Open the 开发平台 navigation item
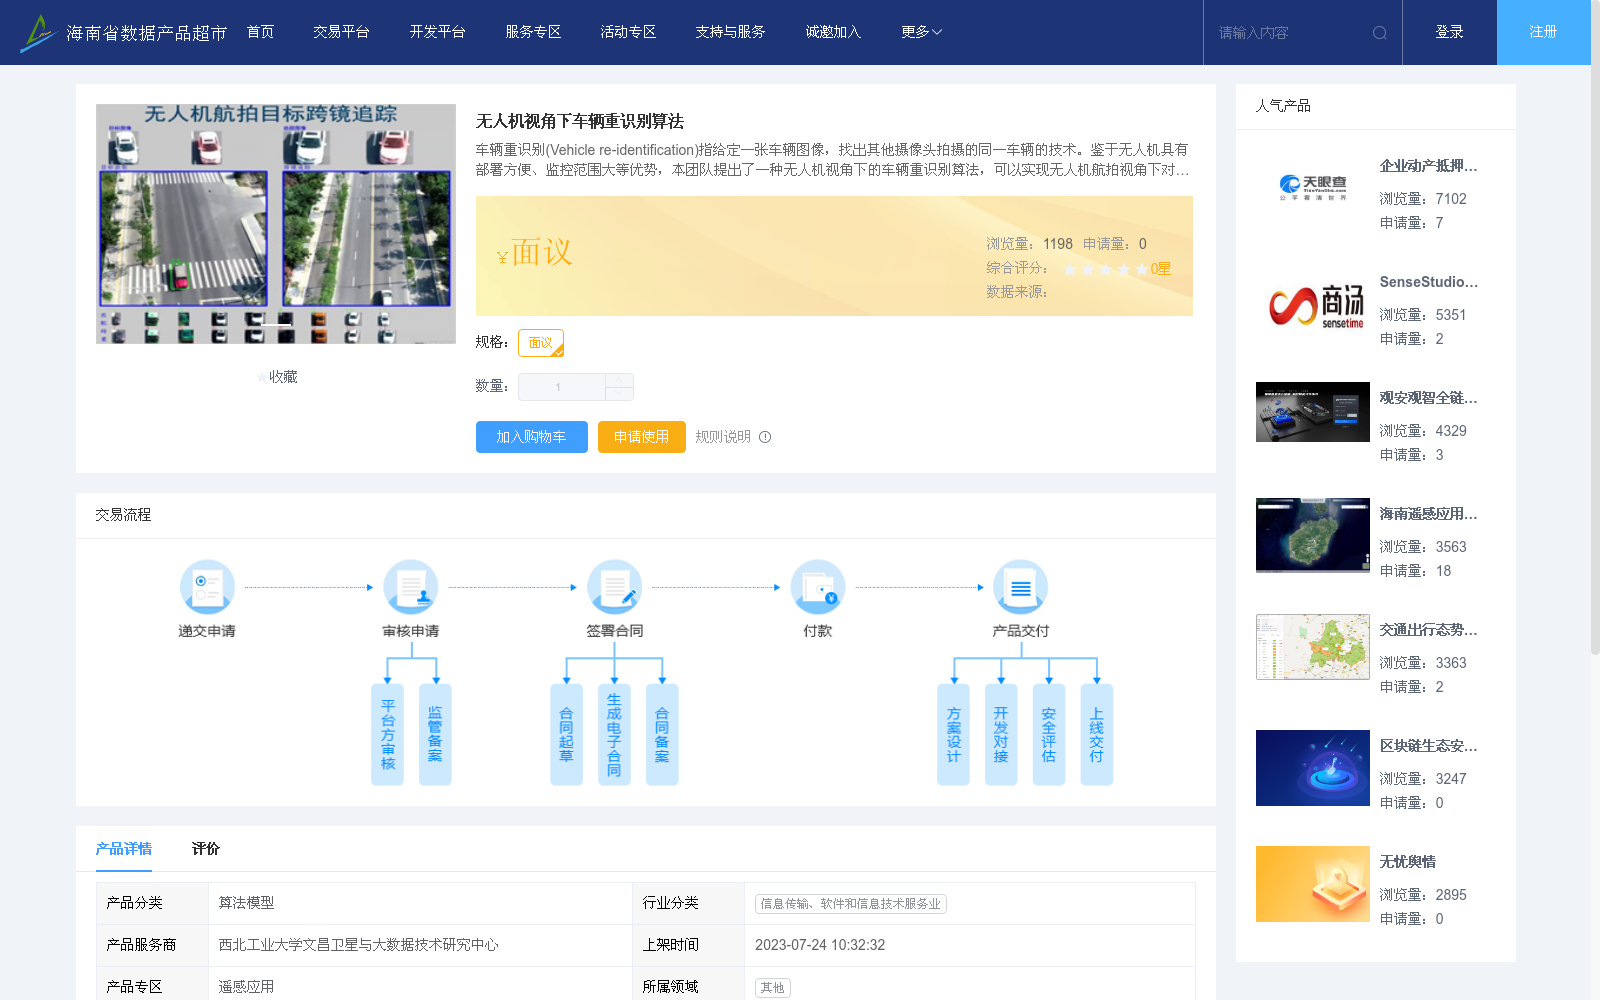Viewport: 1600px width, 1000px height. click(437, 32)
